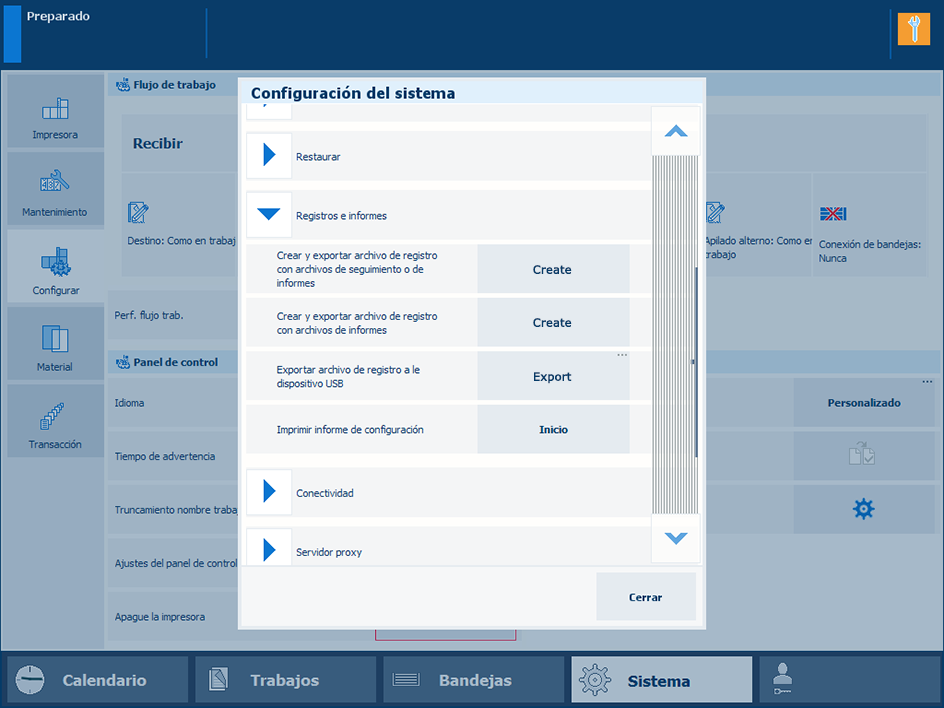Collapse the Registros e informes section
This screenshot has height=708, width=944.
pos(269,214)
